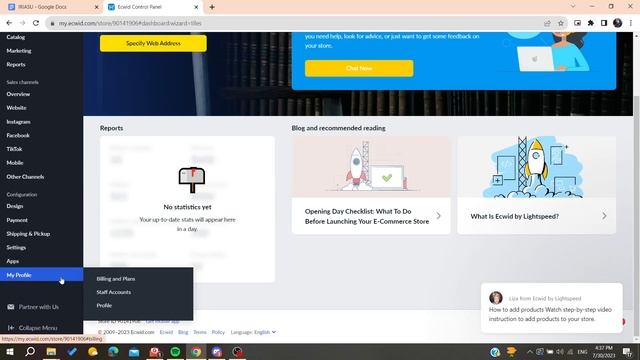Click Liza's avatar in chat popup
This screenshot has height=360, width=640.
[496, 298]
